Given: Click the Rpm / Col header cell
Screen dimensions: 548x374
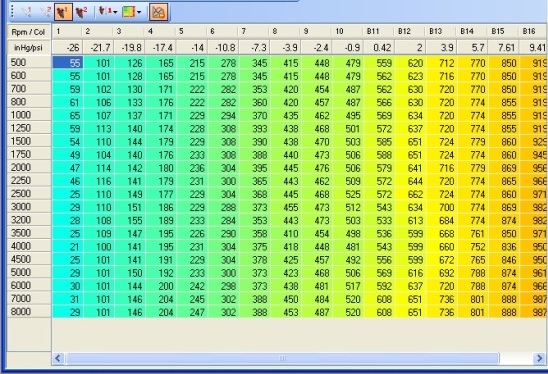Looking at the screenshot, I should tap(29, 32).
